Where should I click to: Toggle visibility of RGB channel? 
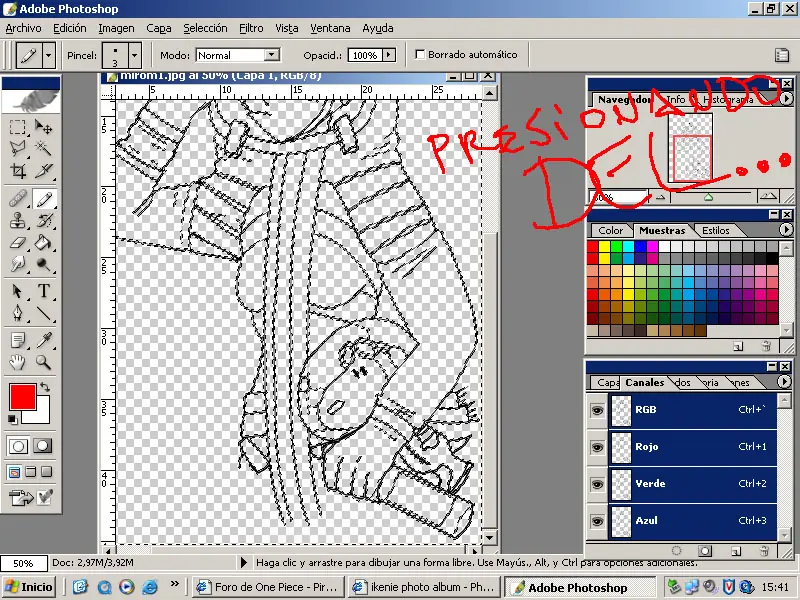pyautogui.click(x=597, y=410)
